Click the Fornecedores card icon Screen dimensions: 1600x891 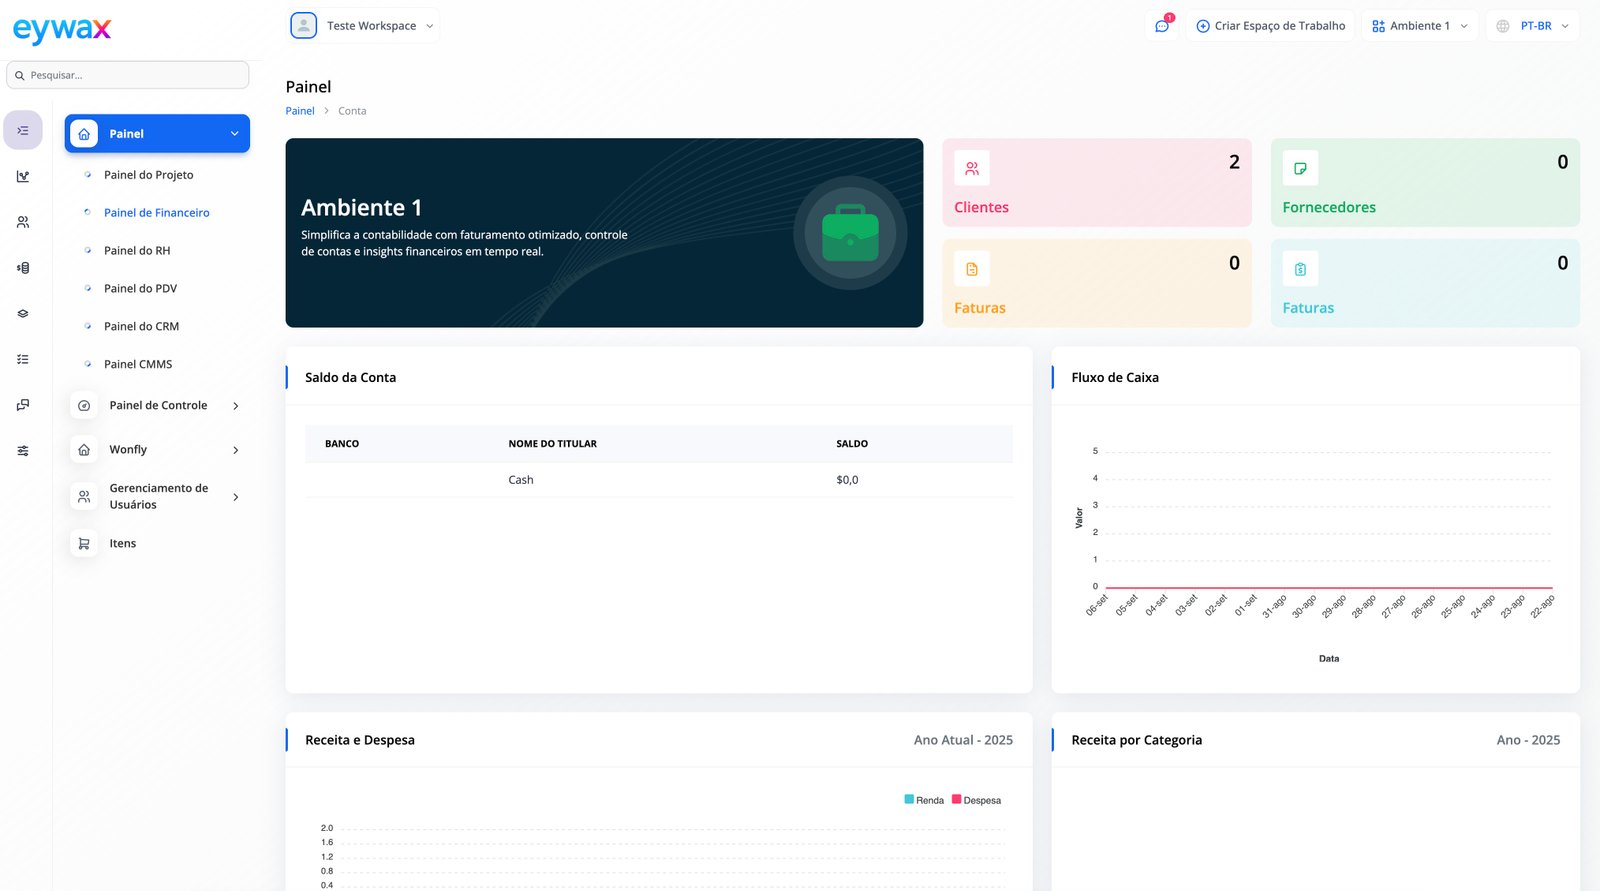pos(1300,168)
